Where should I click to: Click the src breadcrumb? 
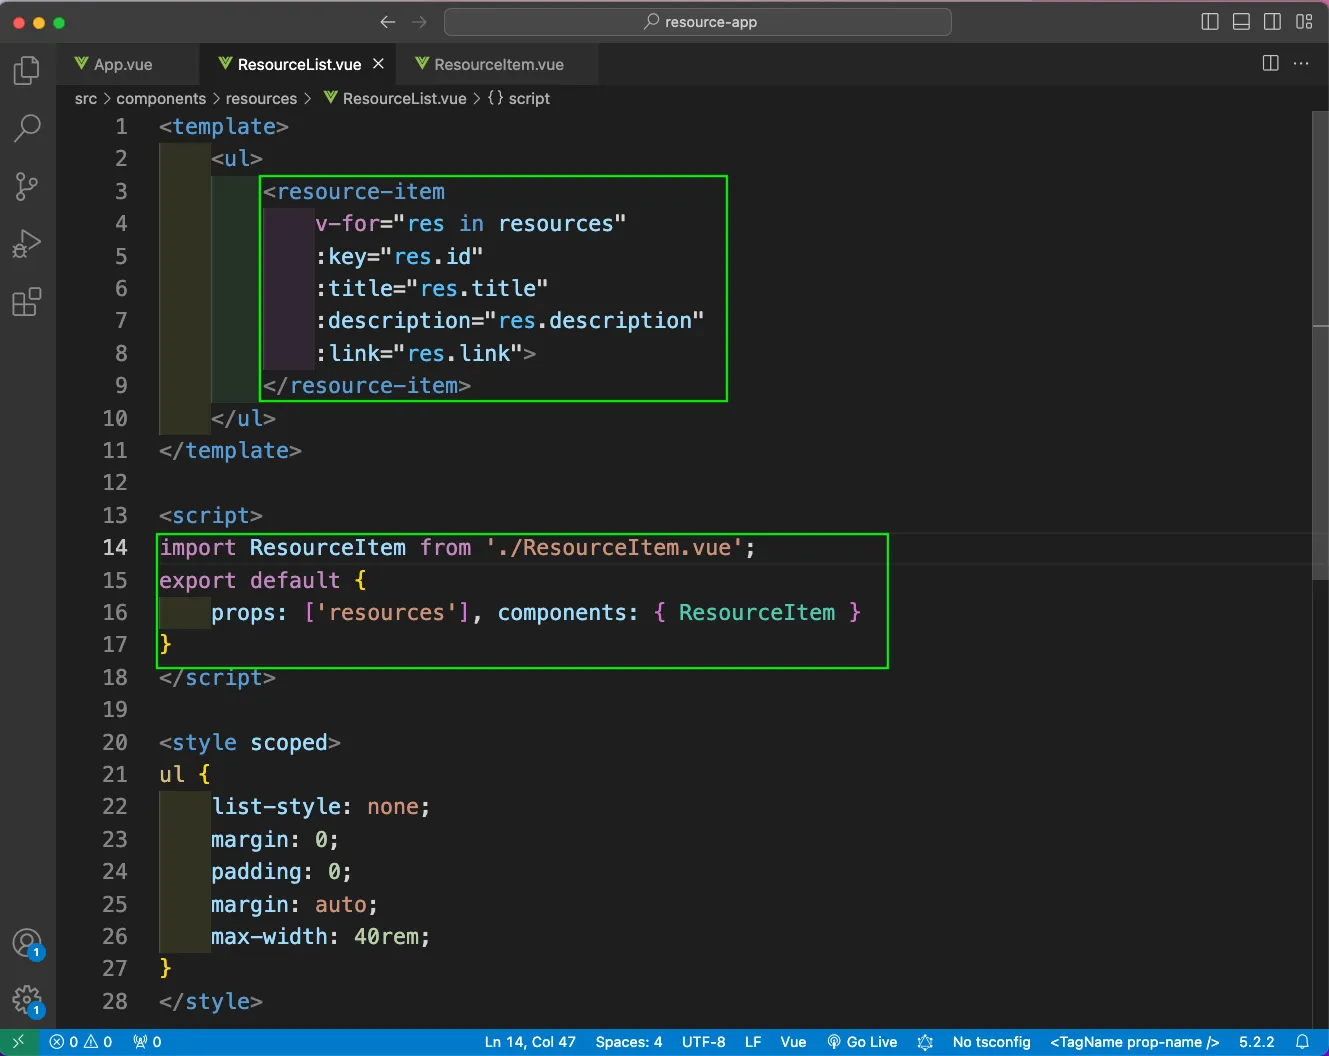click(x=86, y=99)
